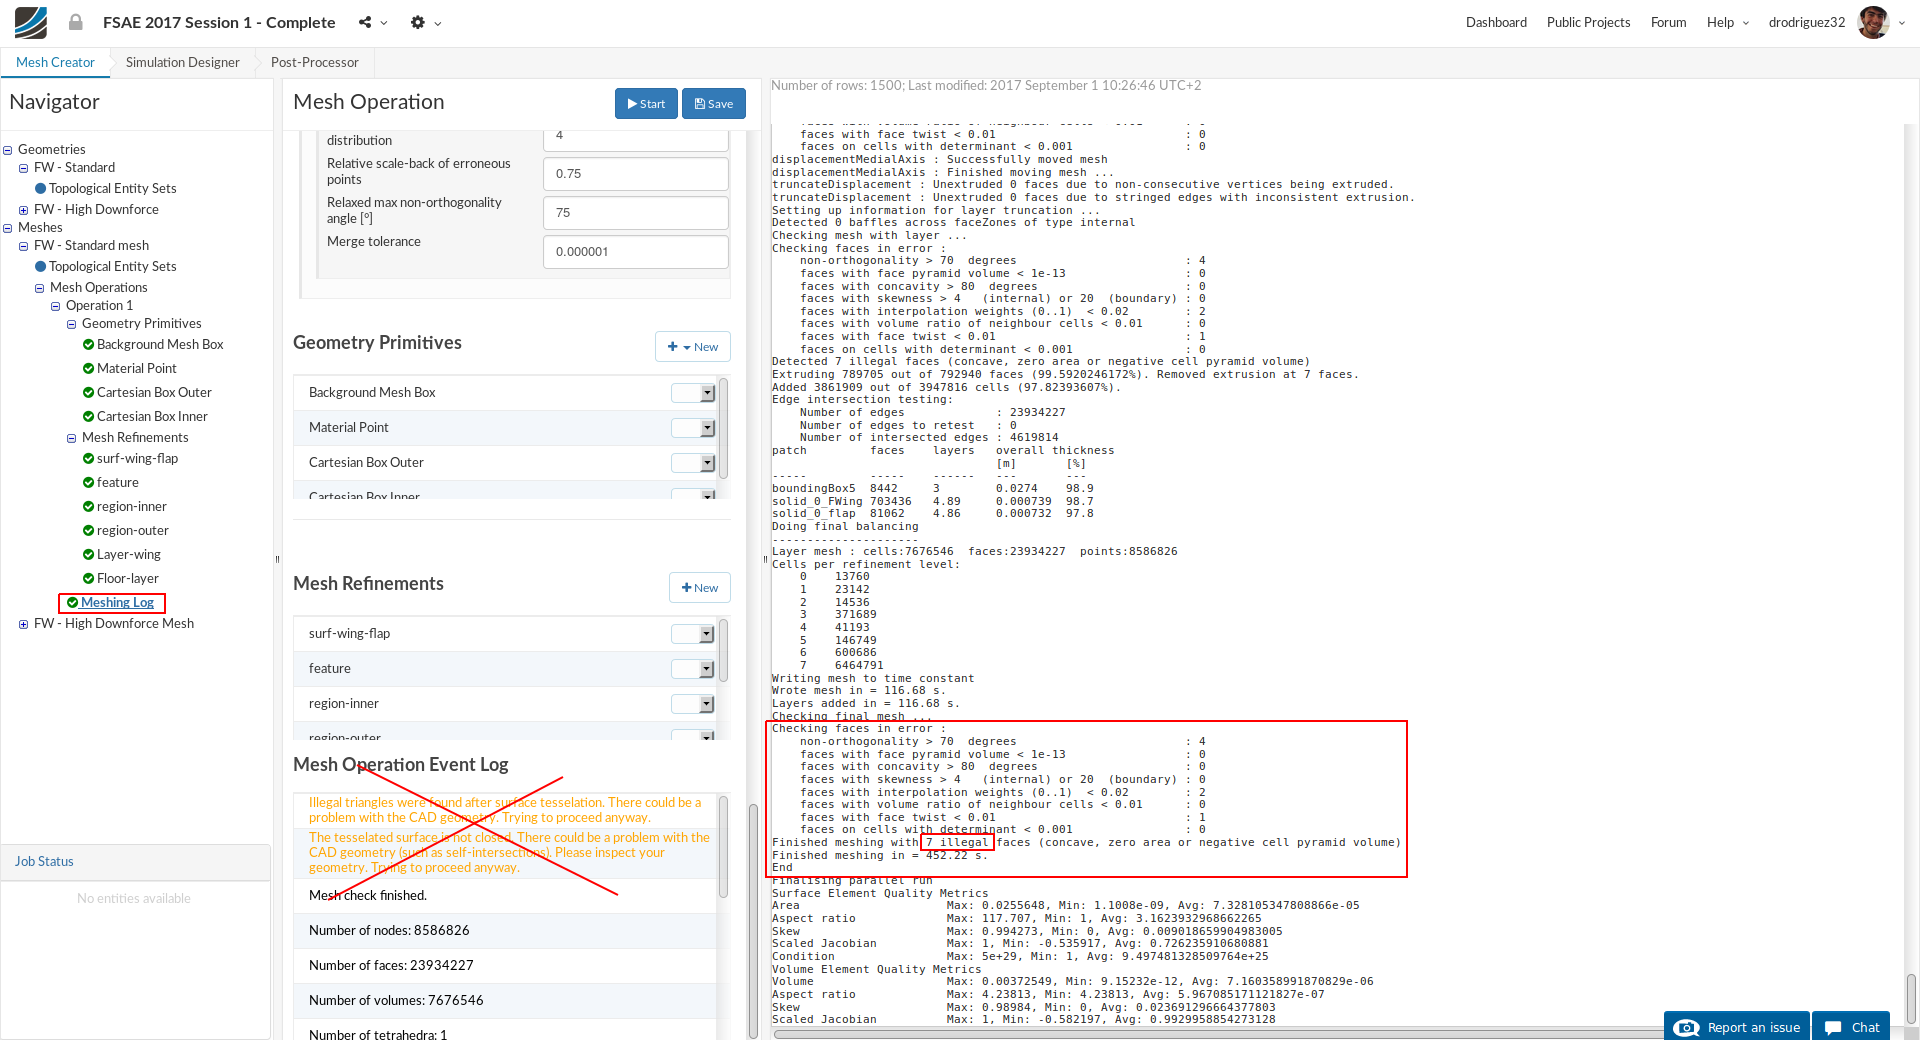Collapse Mesh Refinements node in Navigator tree
1920x1040 pixels.
click(72, 438)
